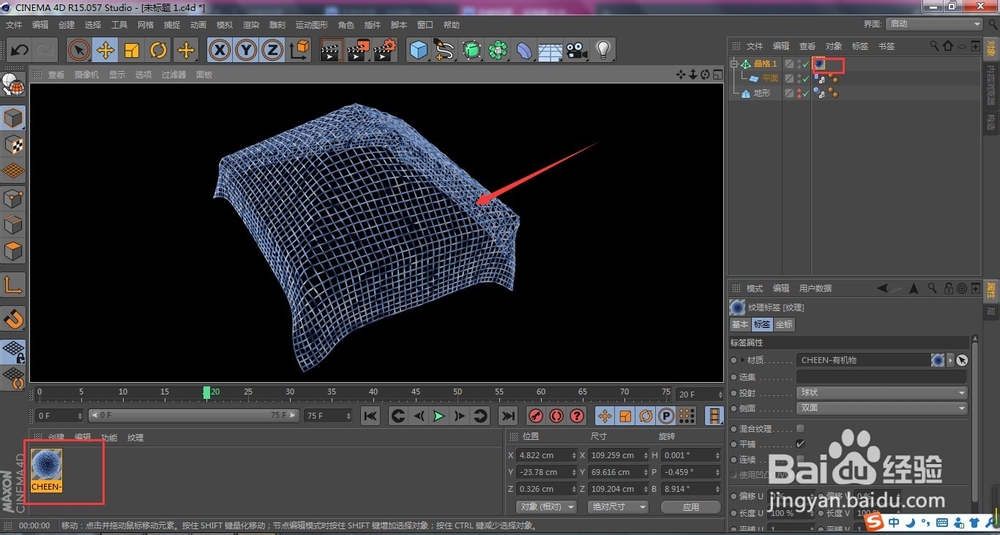Toggle the Enable Snap magnet icon
Screen dimensions: 1000x535
pos(13,318)
